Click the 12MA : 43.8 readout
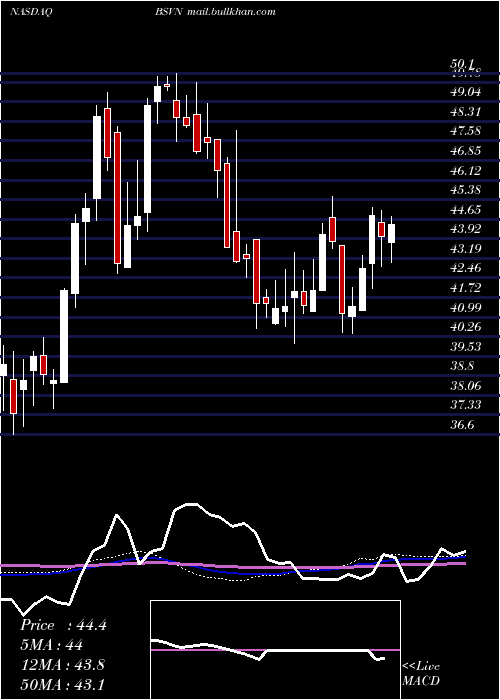This screenshot has width=500, height=700. [x=62, y=665]
